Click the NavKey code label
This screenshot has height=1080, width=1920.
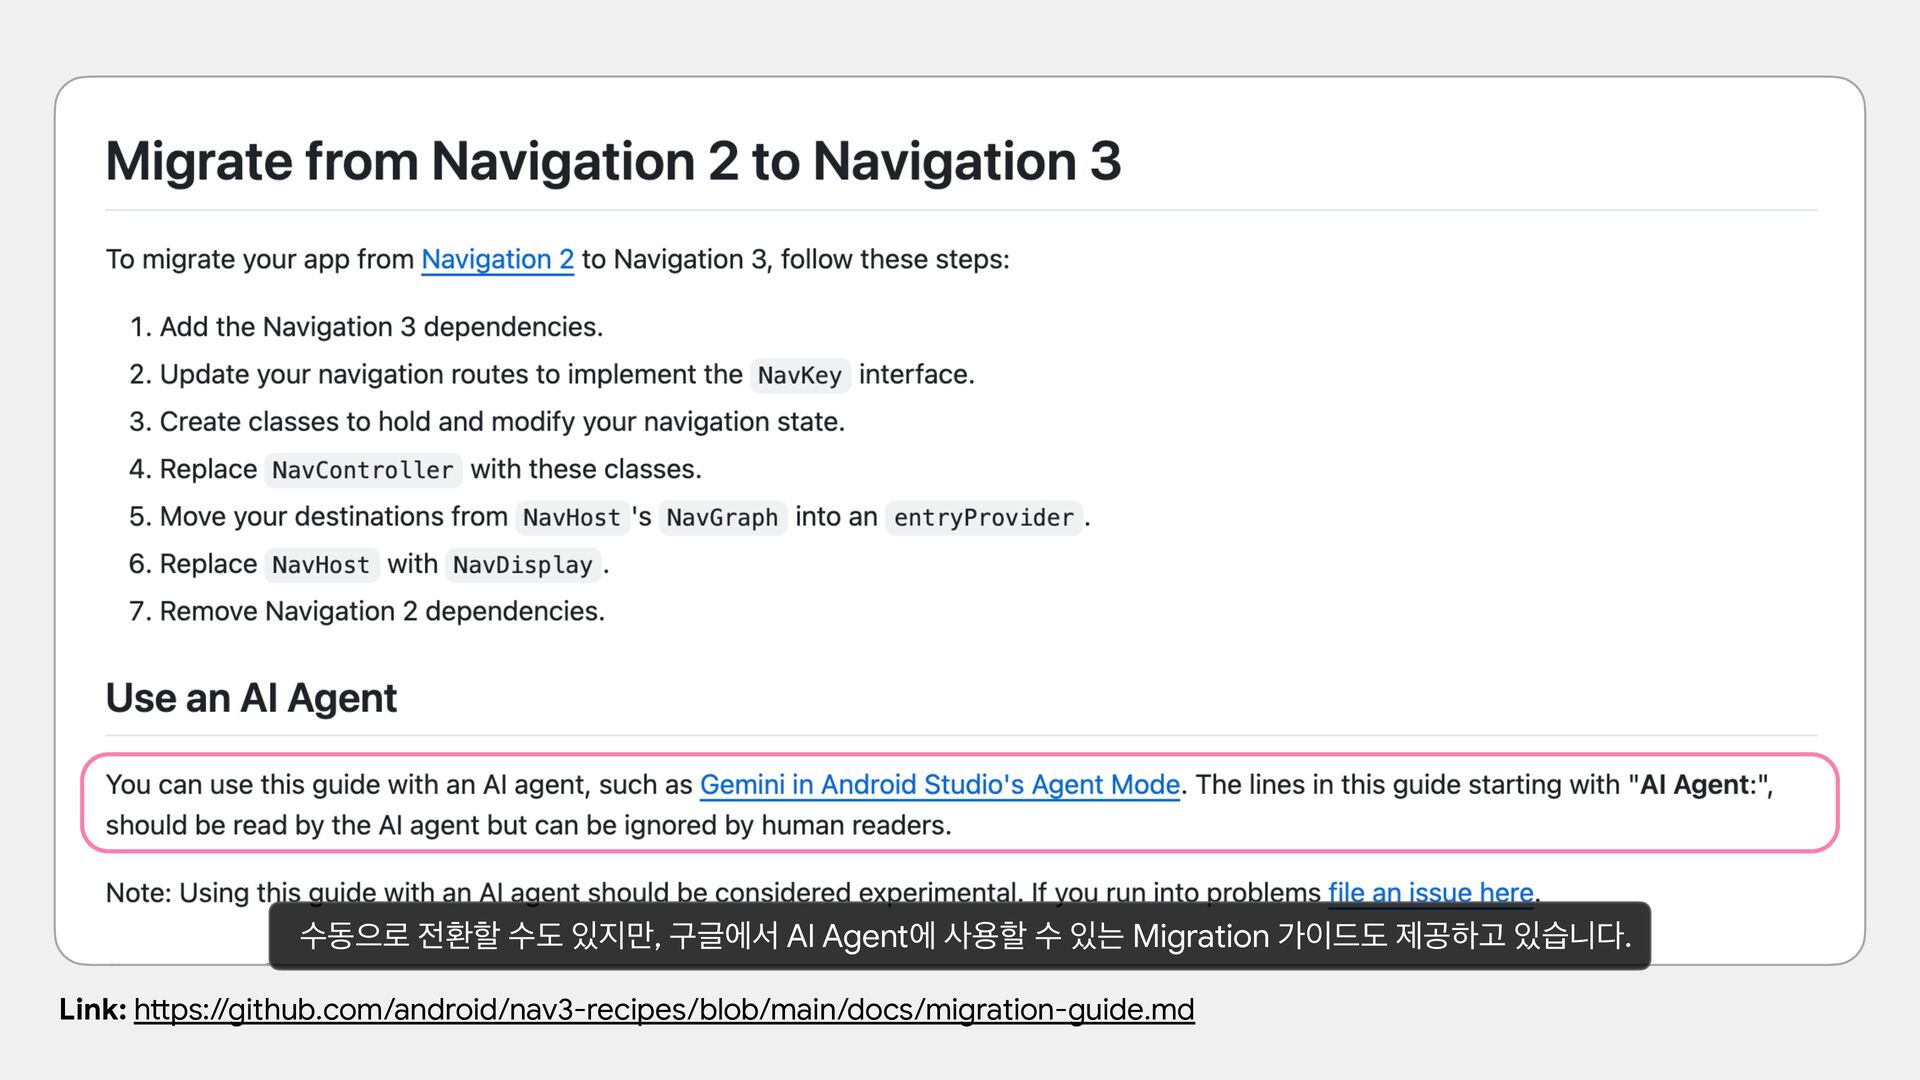pyautogui.click(x=799, y=375)
